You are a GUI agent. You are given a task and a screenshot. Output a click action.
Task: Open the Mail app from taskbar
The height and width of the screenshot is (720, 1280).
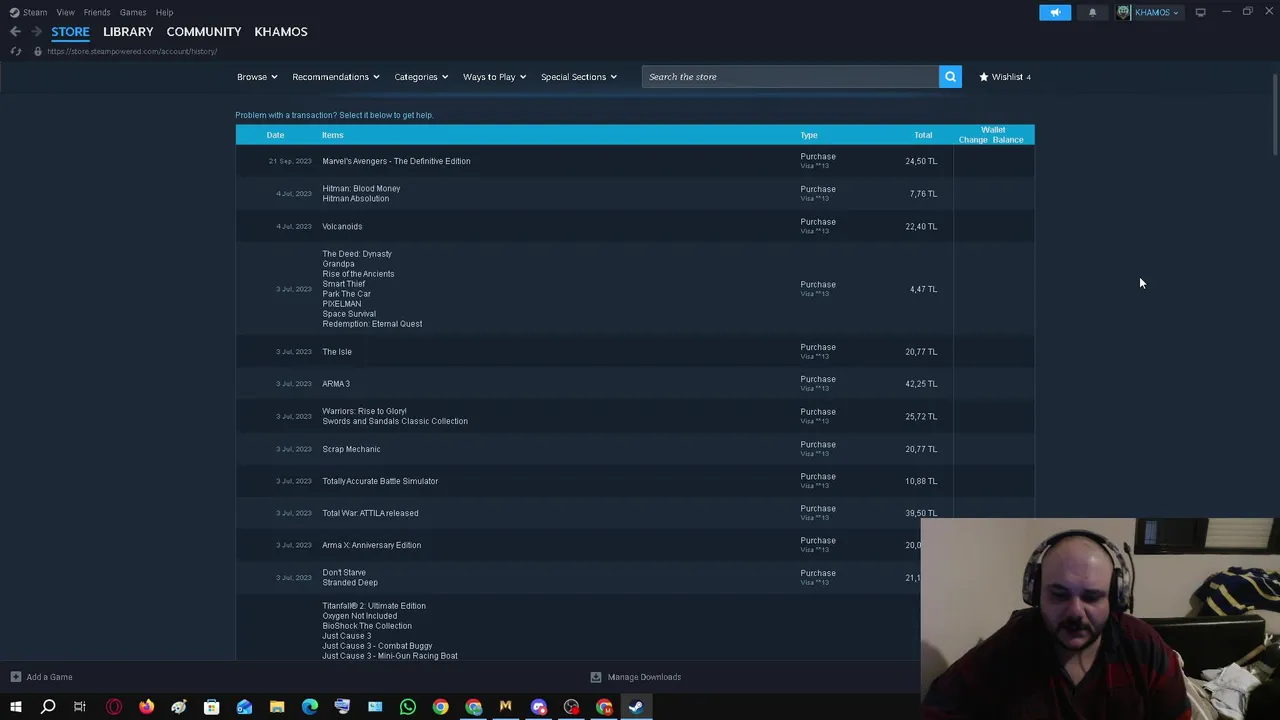244,708
